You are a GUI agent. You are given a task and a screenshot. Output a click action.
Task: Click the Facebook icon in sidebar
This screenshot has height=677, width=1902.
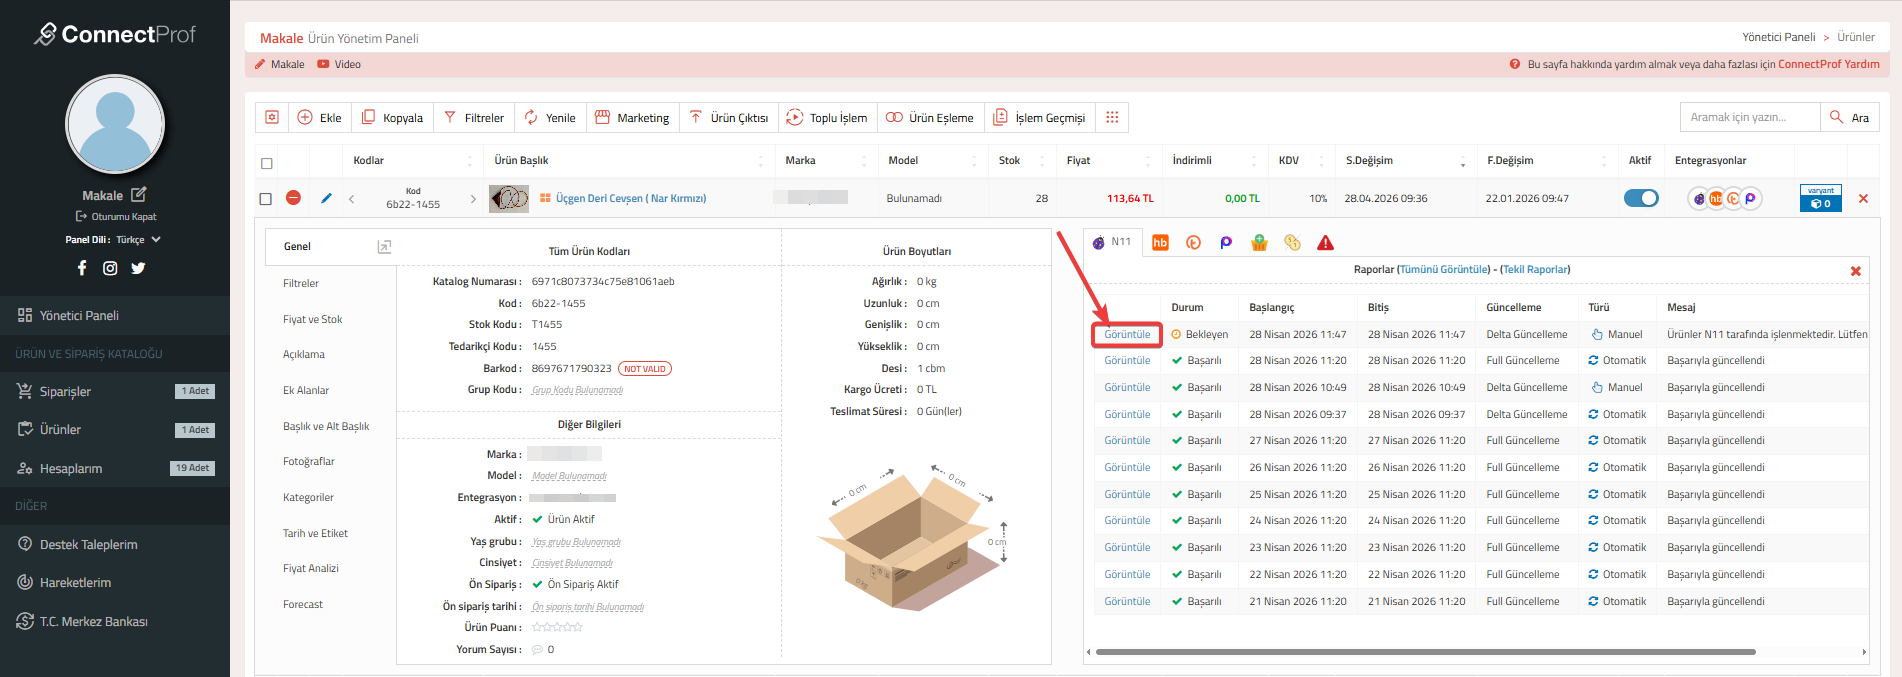pyautogui.click(x=82, y=268)
